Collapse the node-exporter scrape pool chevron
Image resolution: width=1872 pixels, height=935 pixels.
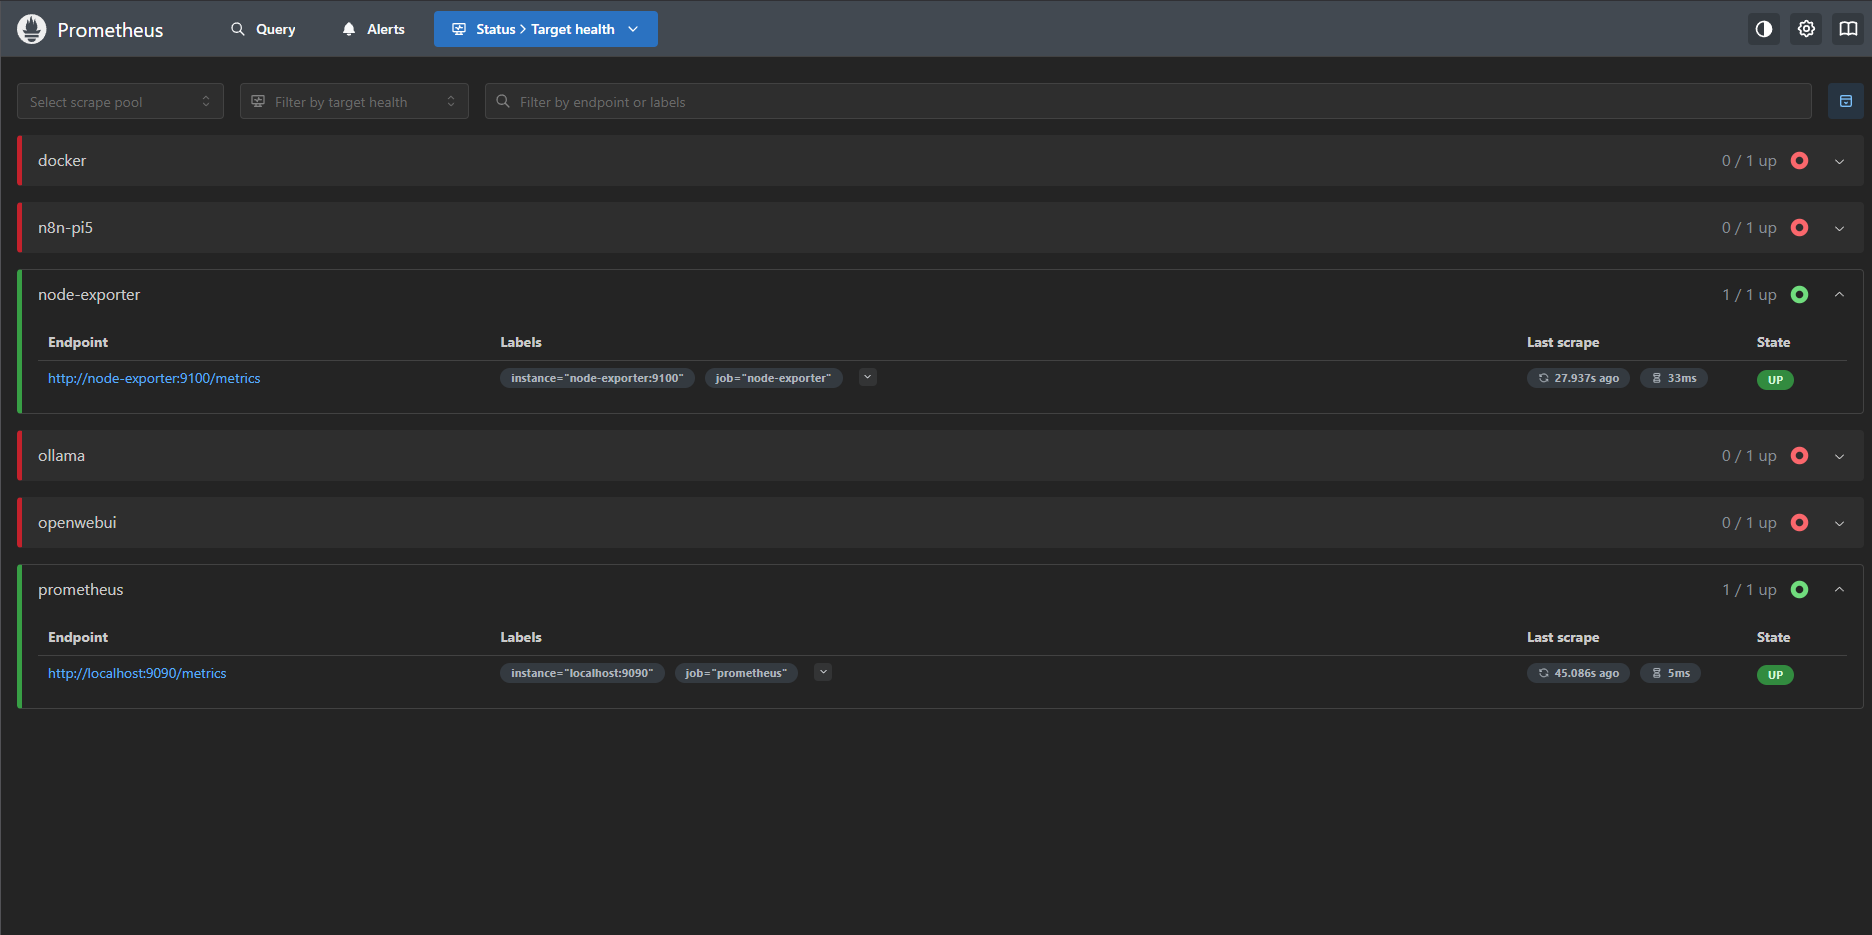[1839, 294]
